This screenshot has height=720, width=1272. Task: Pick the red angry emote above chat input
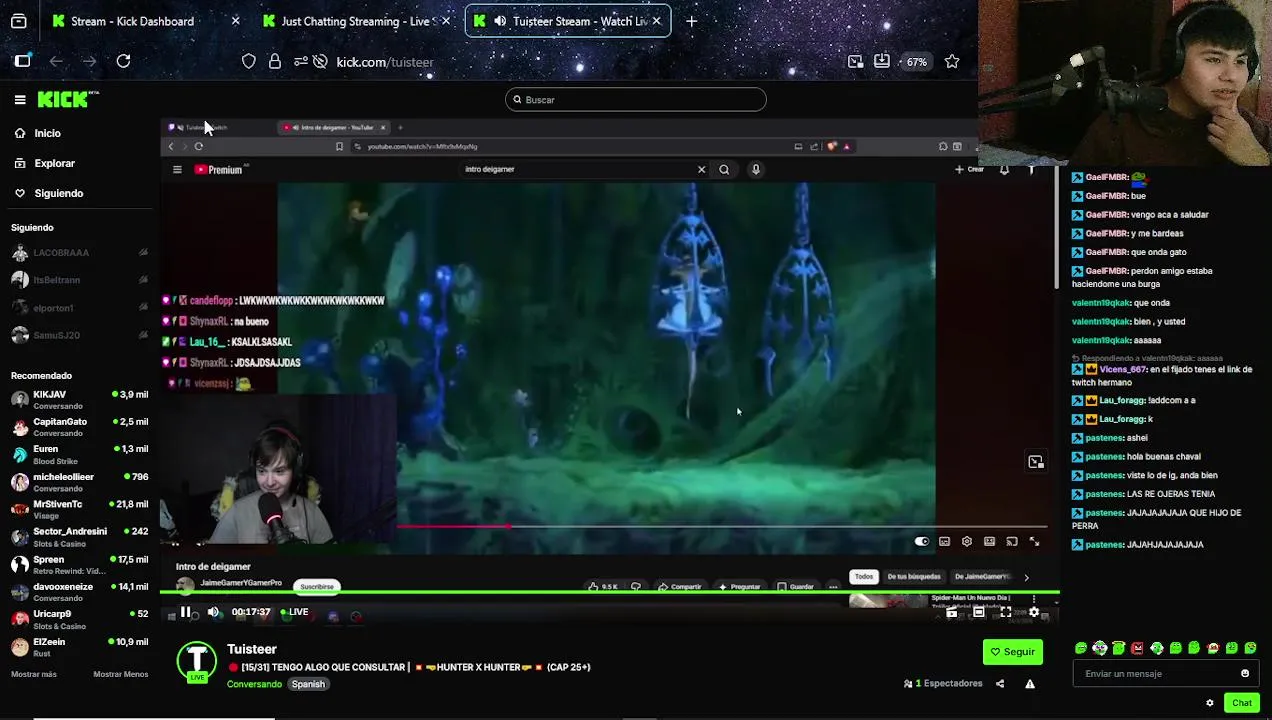1137,648
